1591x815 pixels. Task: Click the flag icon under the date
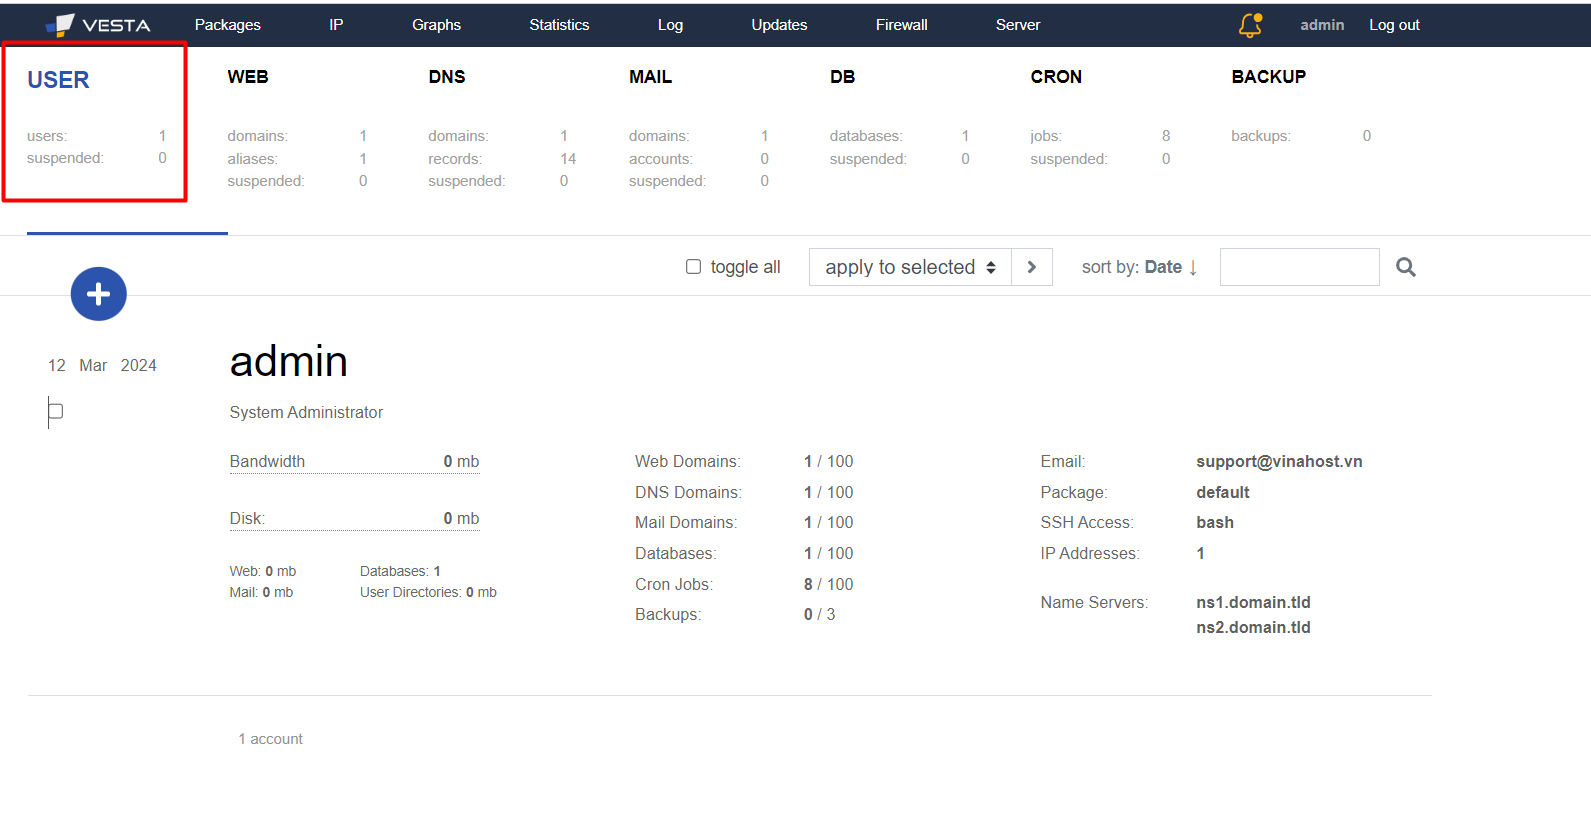tap(55, 411)
